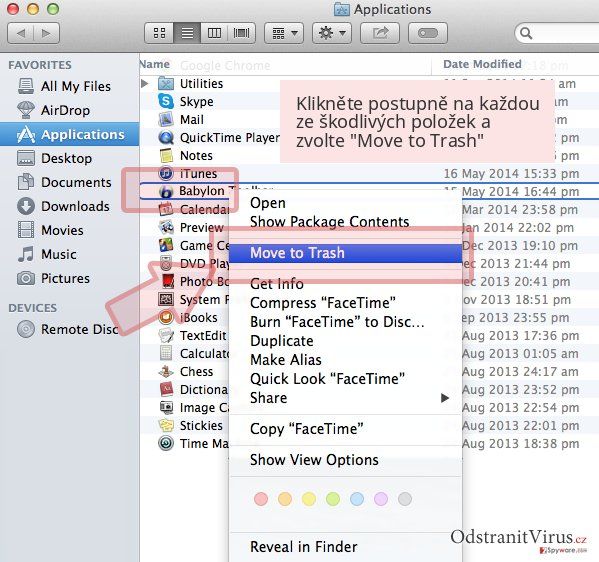Select the Notes application icon
Screen dimensions: 599x562
coord(166,155)
